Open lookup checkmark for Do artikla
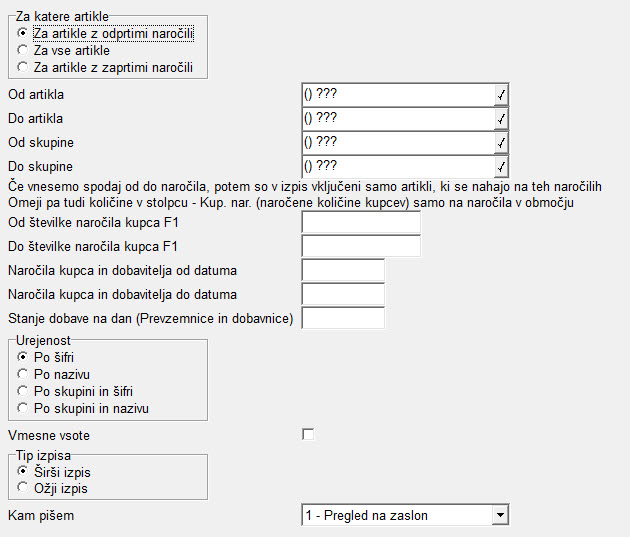630x537 pixels. 501,119
